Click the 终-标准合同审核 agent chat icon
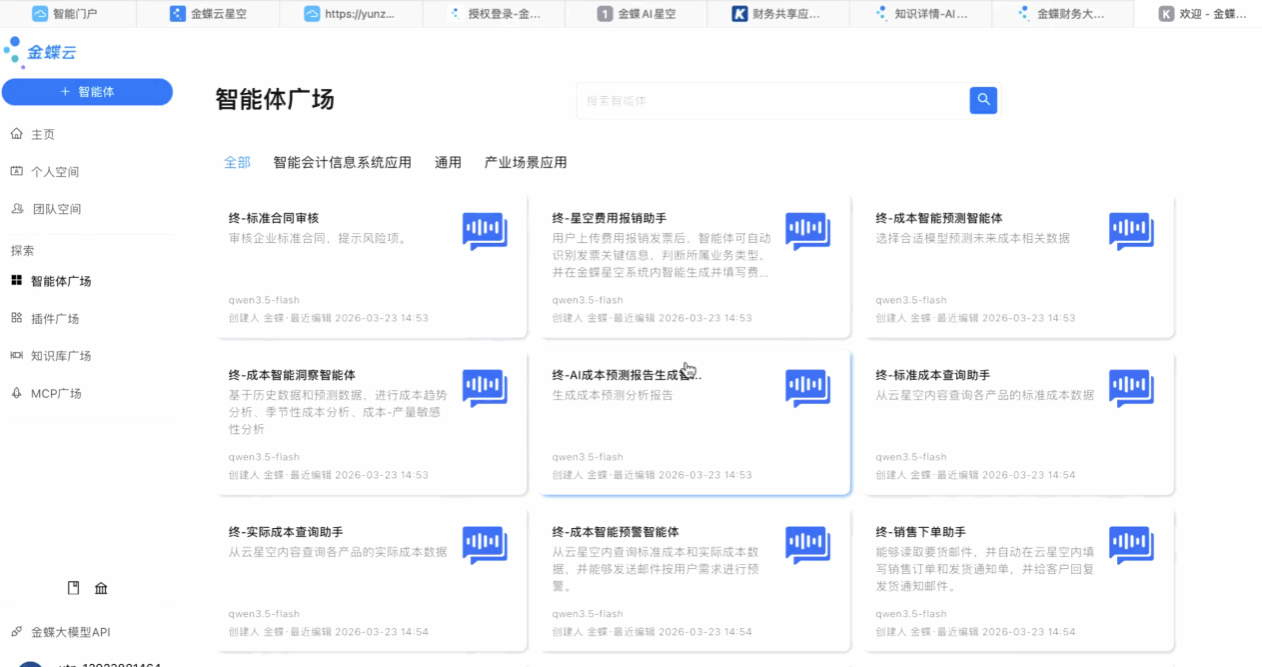Screen dimensions: 1262x667 click(x=484, y=231)
